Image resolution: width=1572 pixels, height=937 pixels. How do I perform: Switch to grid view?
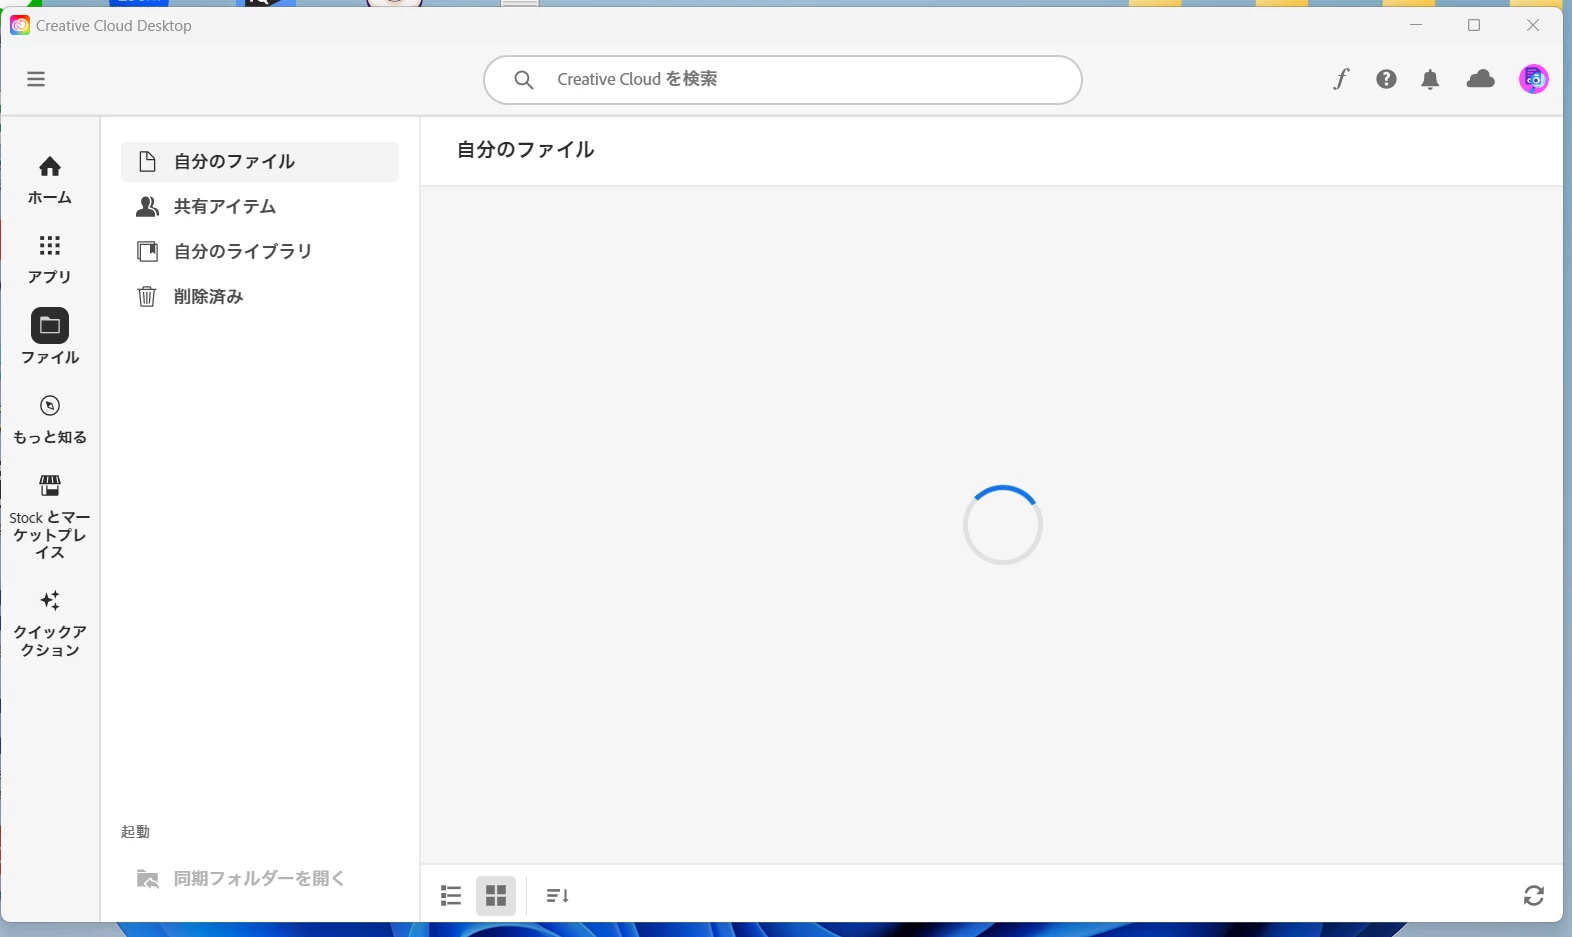point(496,896)
